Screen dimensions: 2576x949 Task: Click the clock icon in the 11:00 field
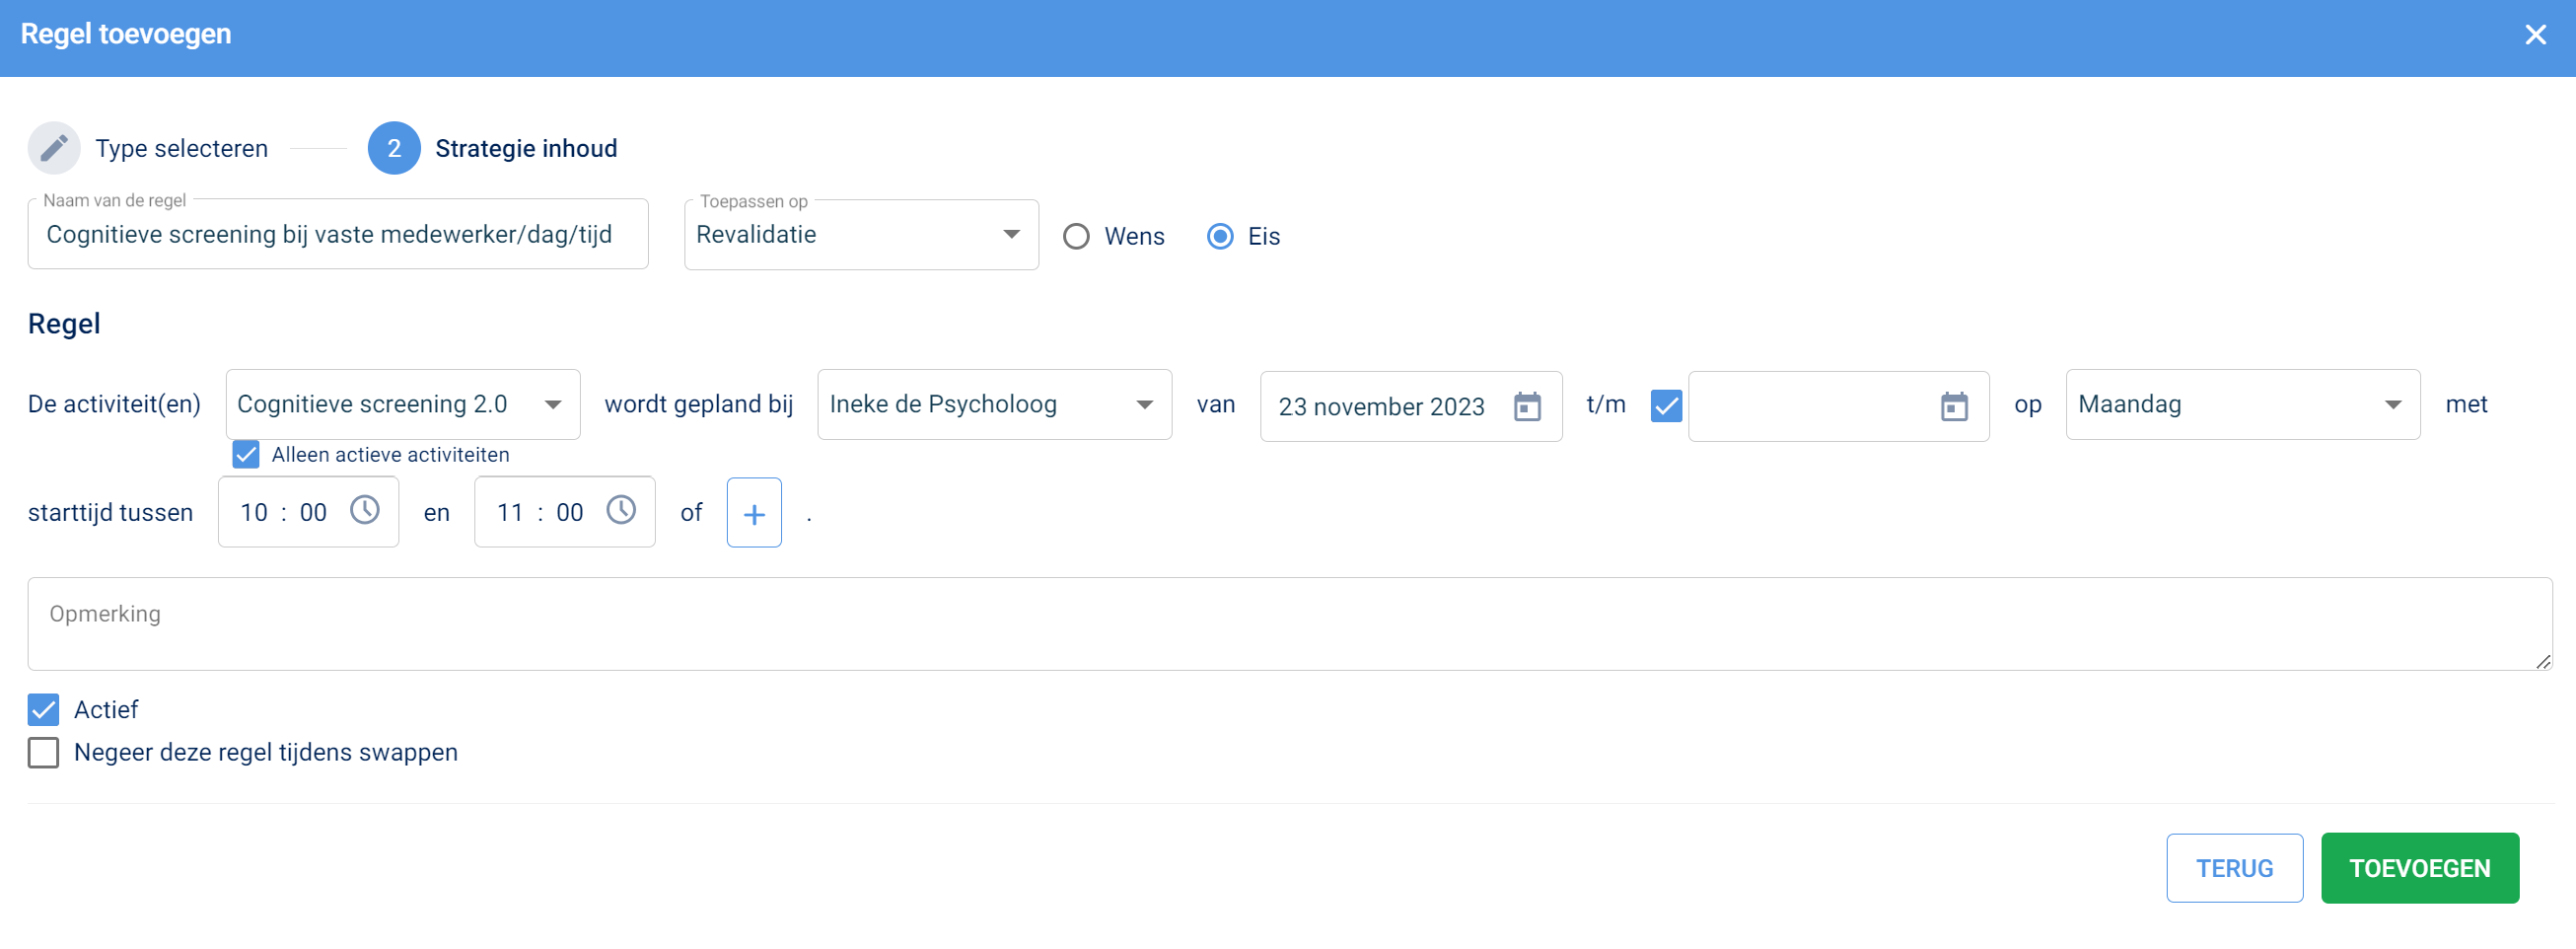(621, 511)
